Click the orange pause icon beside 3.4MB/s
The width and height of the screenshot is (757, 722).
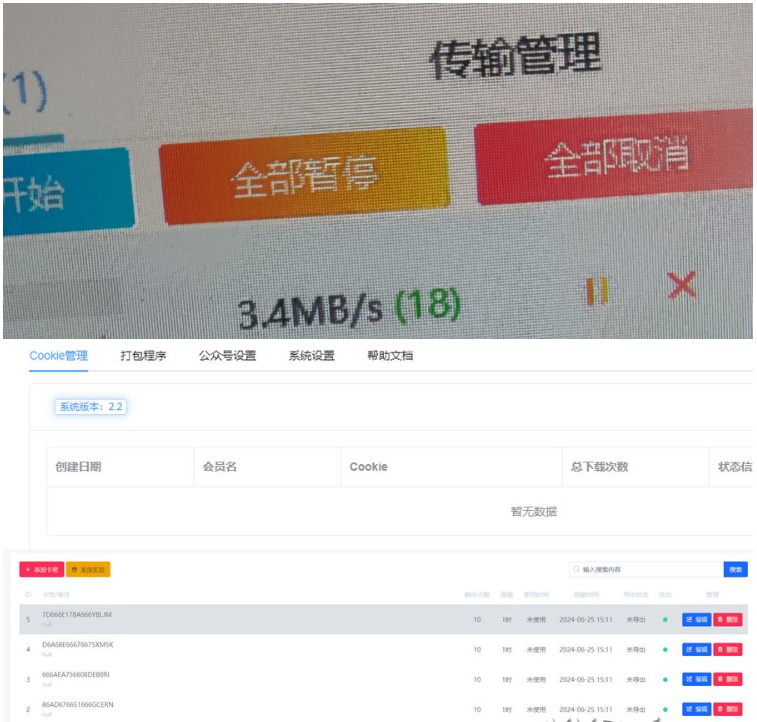pos(597,291)
